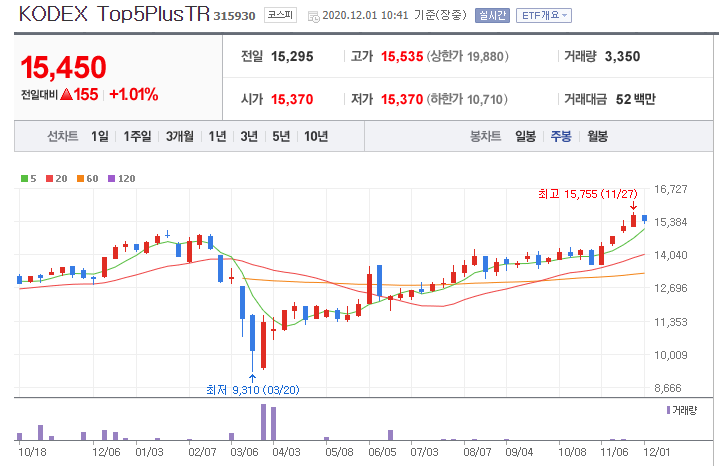Screen dimensions: 719x466
Task: Click the 16,727 price axis label
Action: click(670, 189)
